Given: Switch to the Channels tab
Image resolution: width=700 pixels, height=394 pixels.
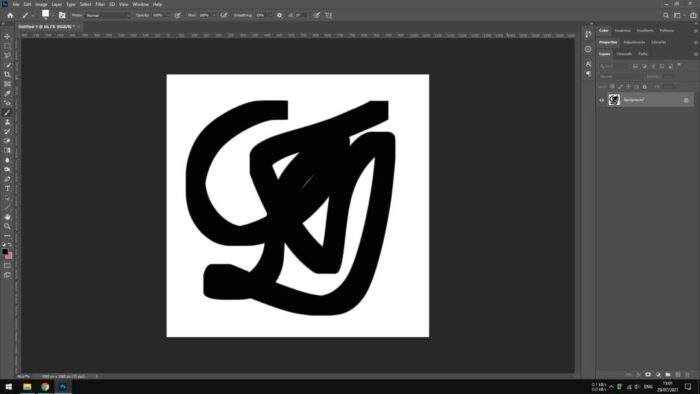Looking at the screenshot, I should [624, 54].
